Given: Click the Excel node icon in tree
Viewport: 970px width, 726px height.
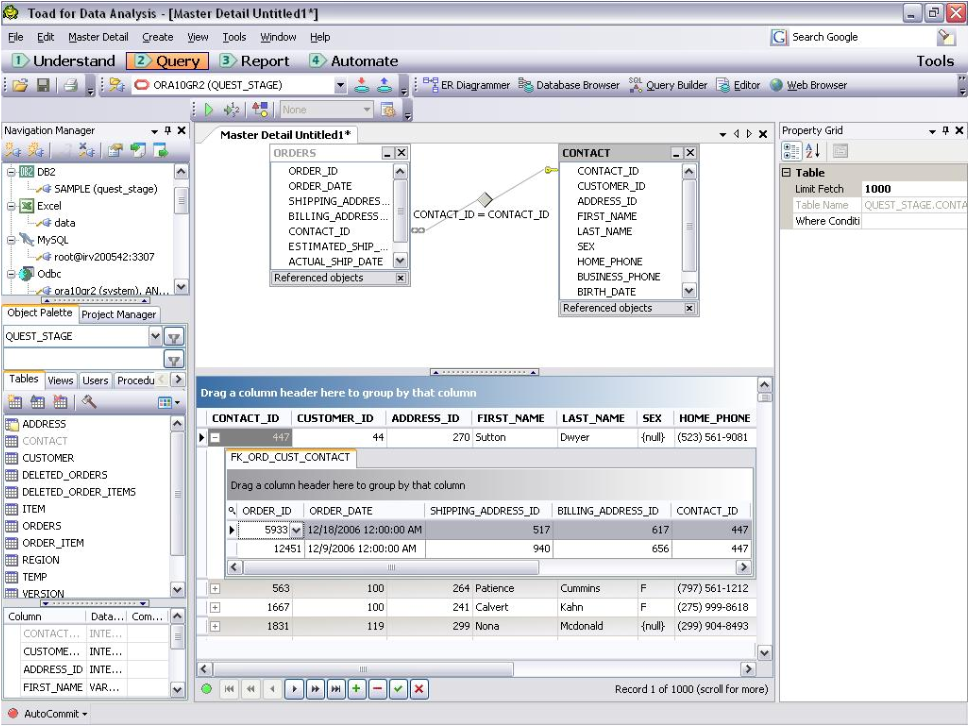Looking at the screenshot, I should (x=27, y=206).
